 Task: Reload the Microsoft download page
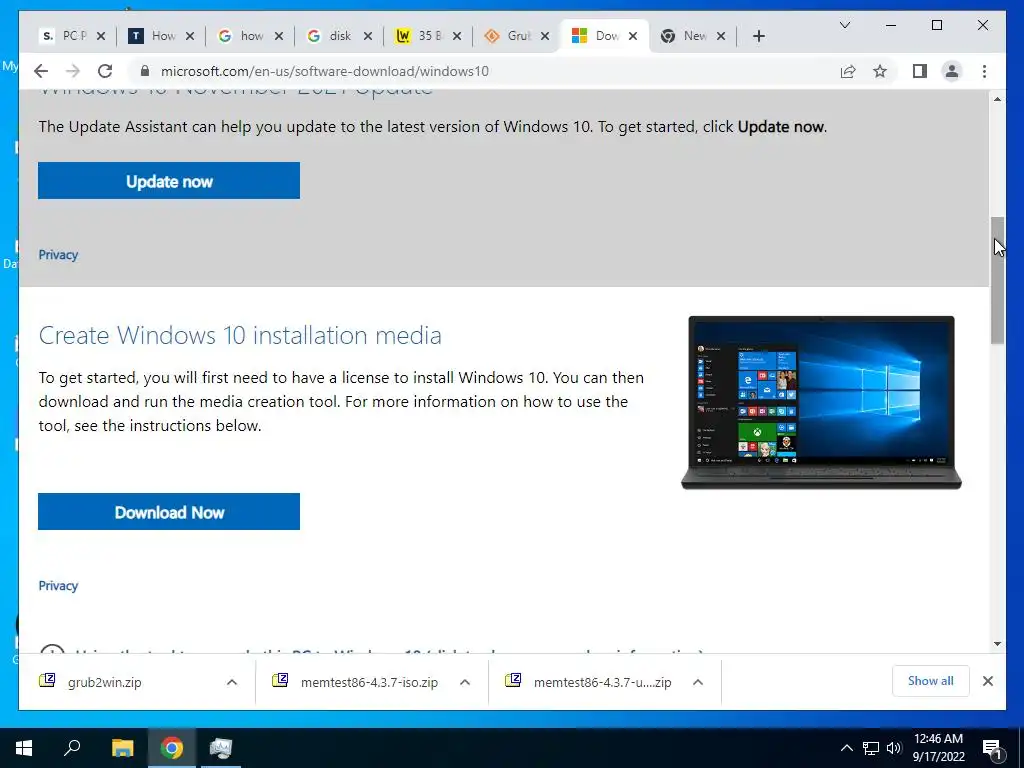[105, 71]
